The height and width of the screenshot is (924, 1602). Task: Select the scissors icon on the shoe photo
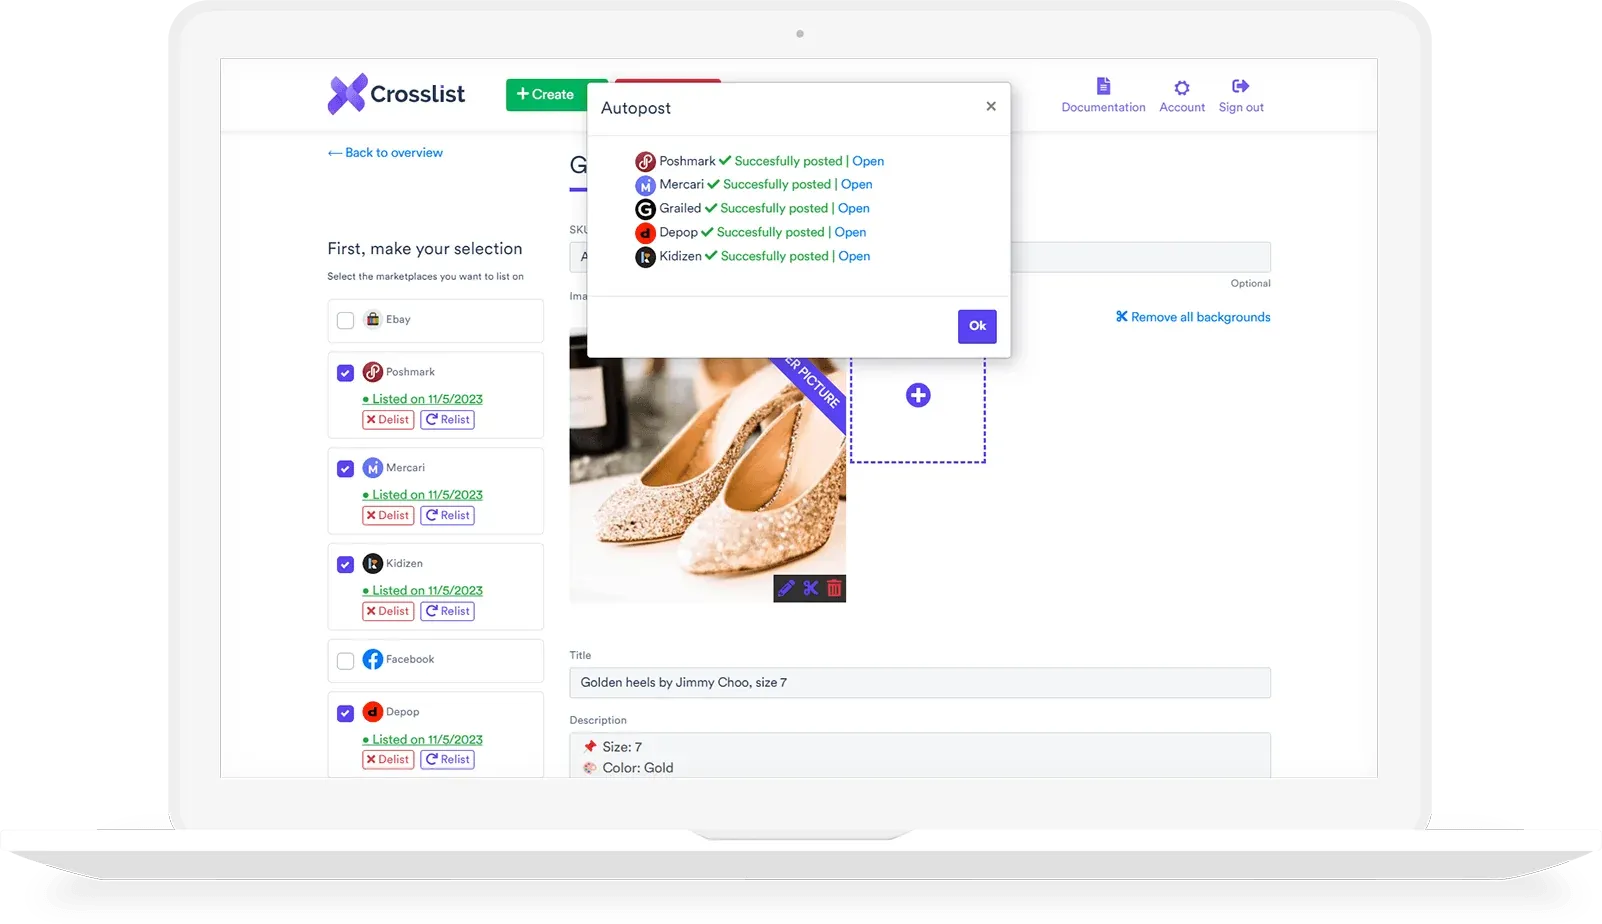[x=810, y=589]
